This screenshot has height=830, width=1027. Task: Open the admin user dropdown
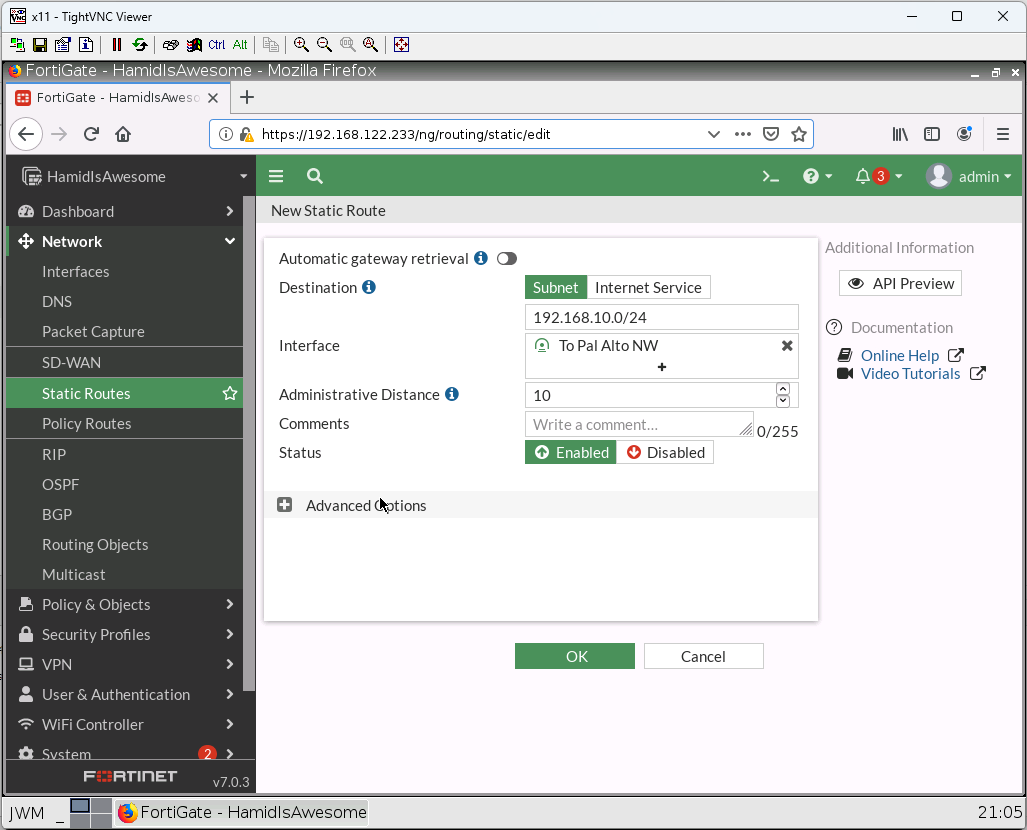pyautogui.click(x=968, y=176)
